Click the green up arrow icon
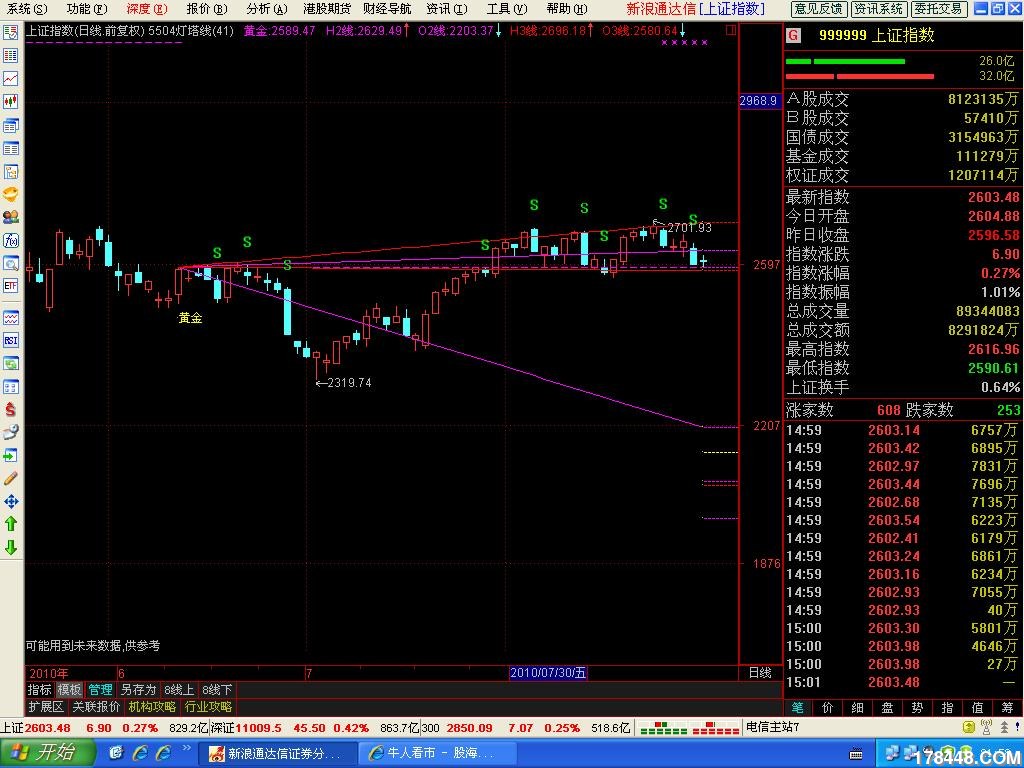Screen dimensions: 1024x768 click(11, 524)
